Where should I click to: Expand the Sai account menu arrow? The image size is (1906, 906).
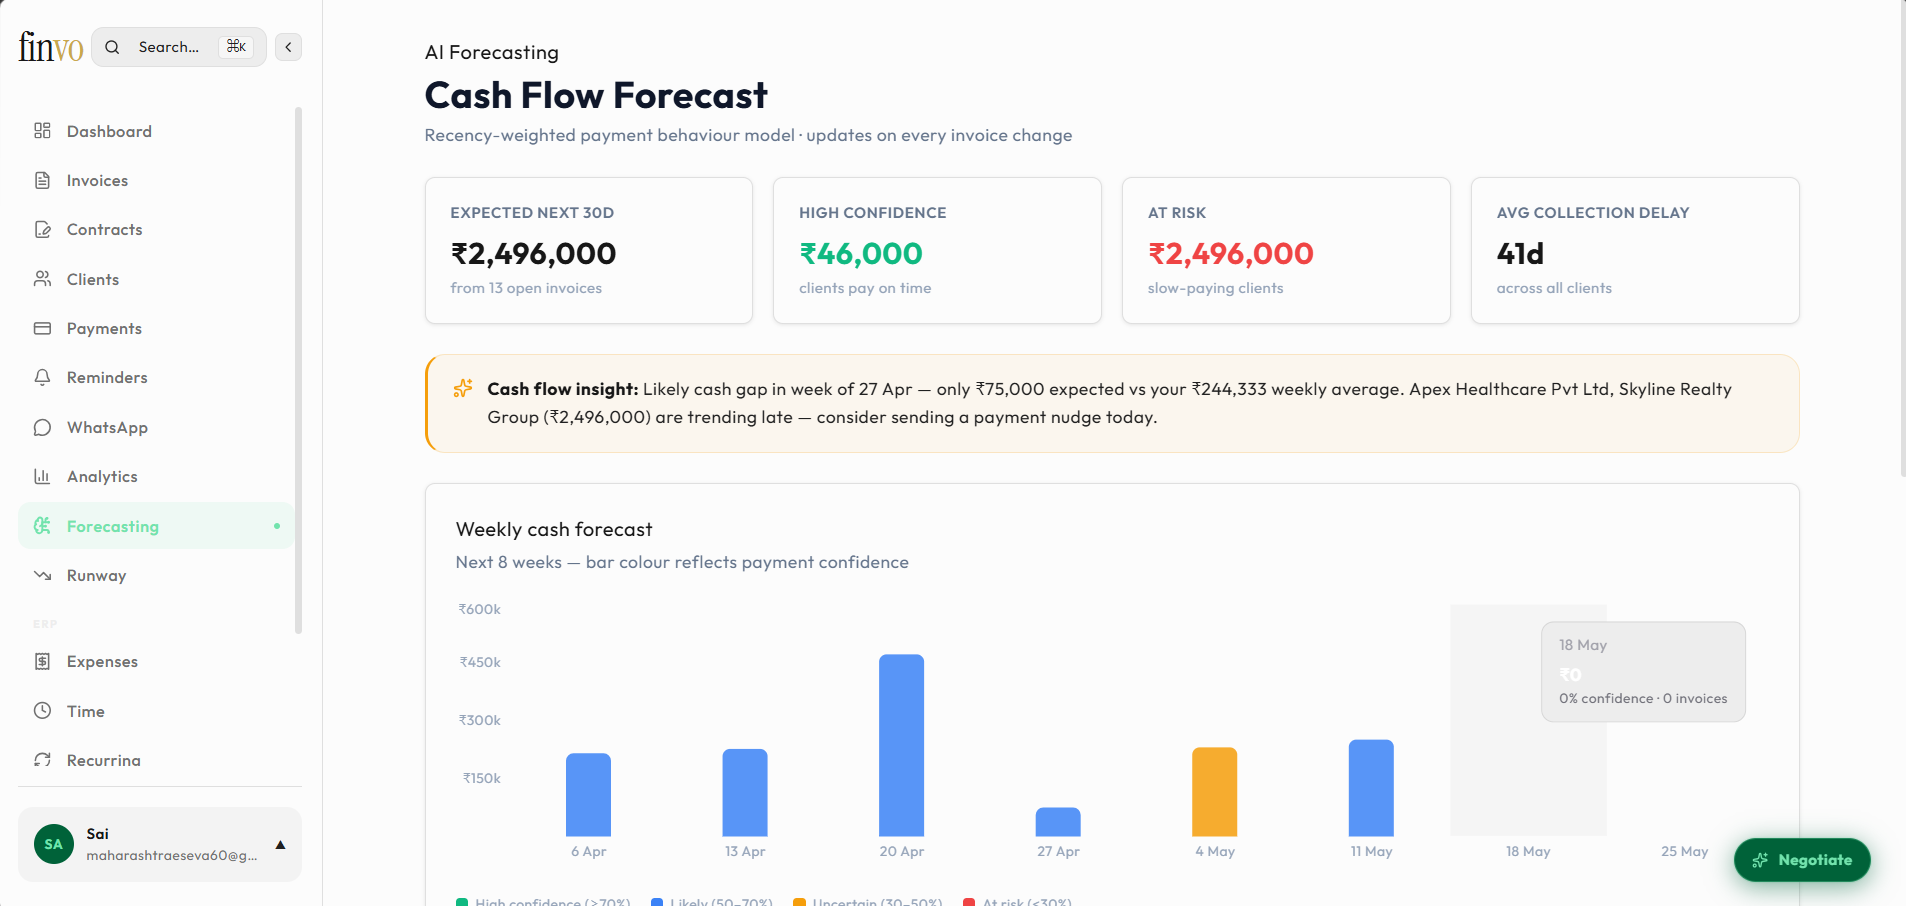click(x=281, y=845)
